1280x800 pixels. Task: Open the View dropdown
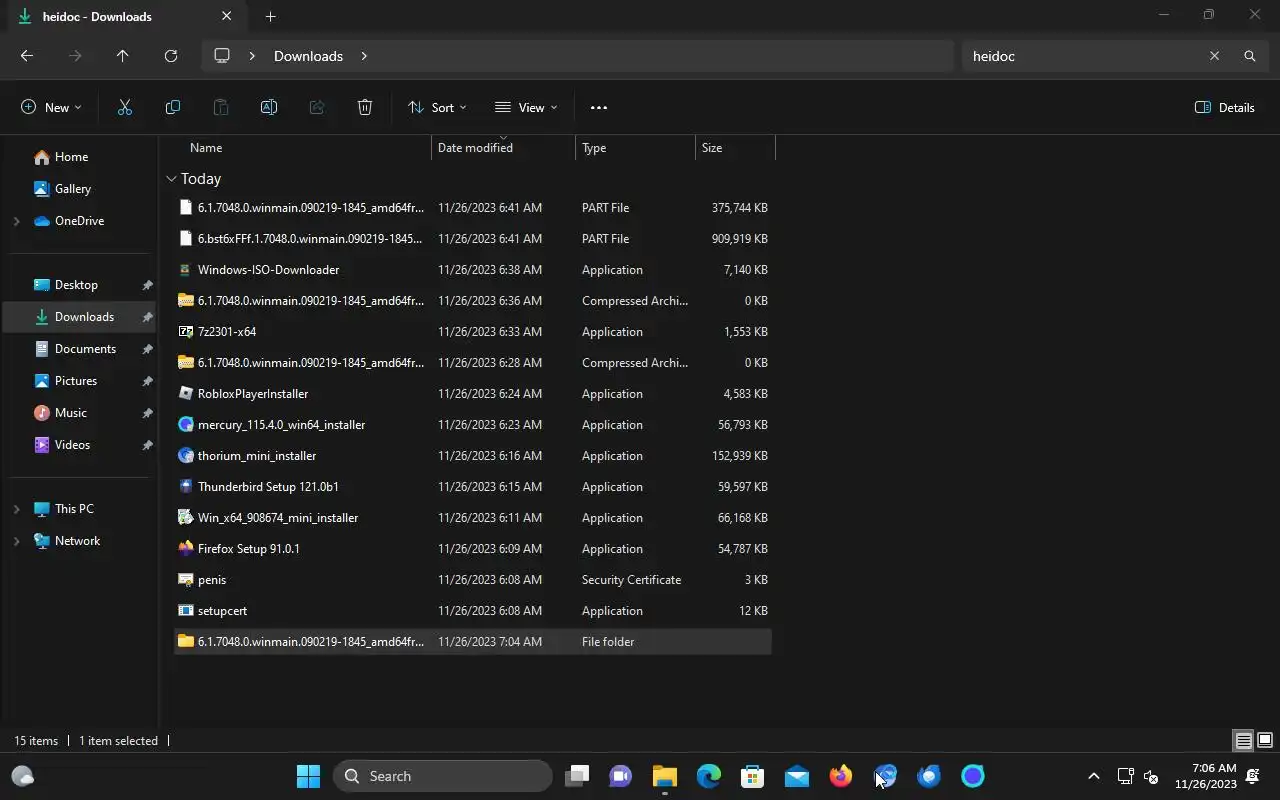tap(526, 107)
